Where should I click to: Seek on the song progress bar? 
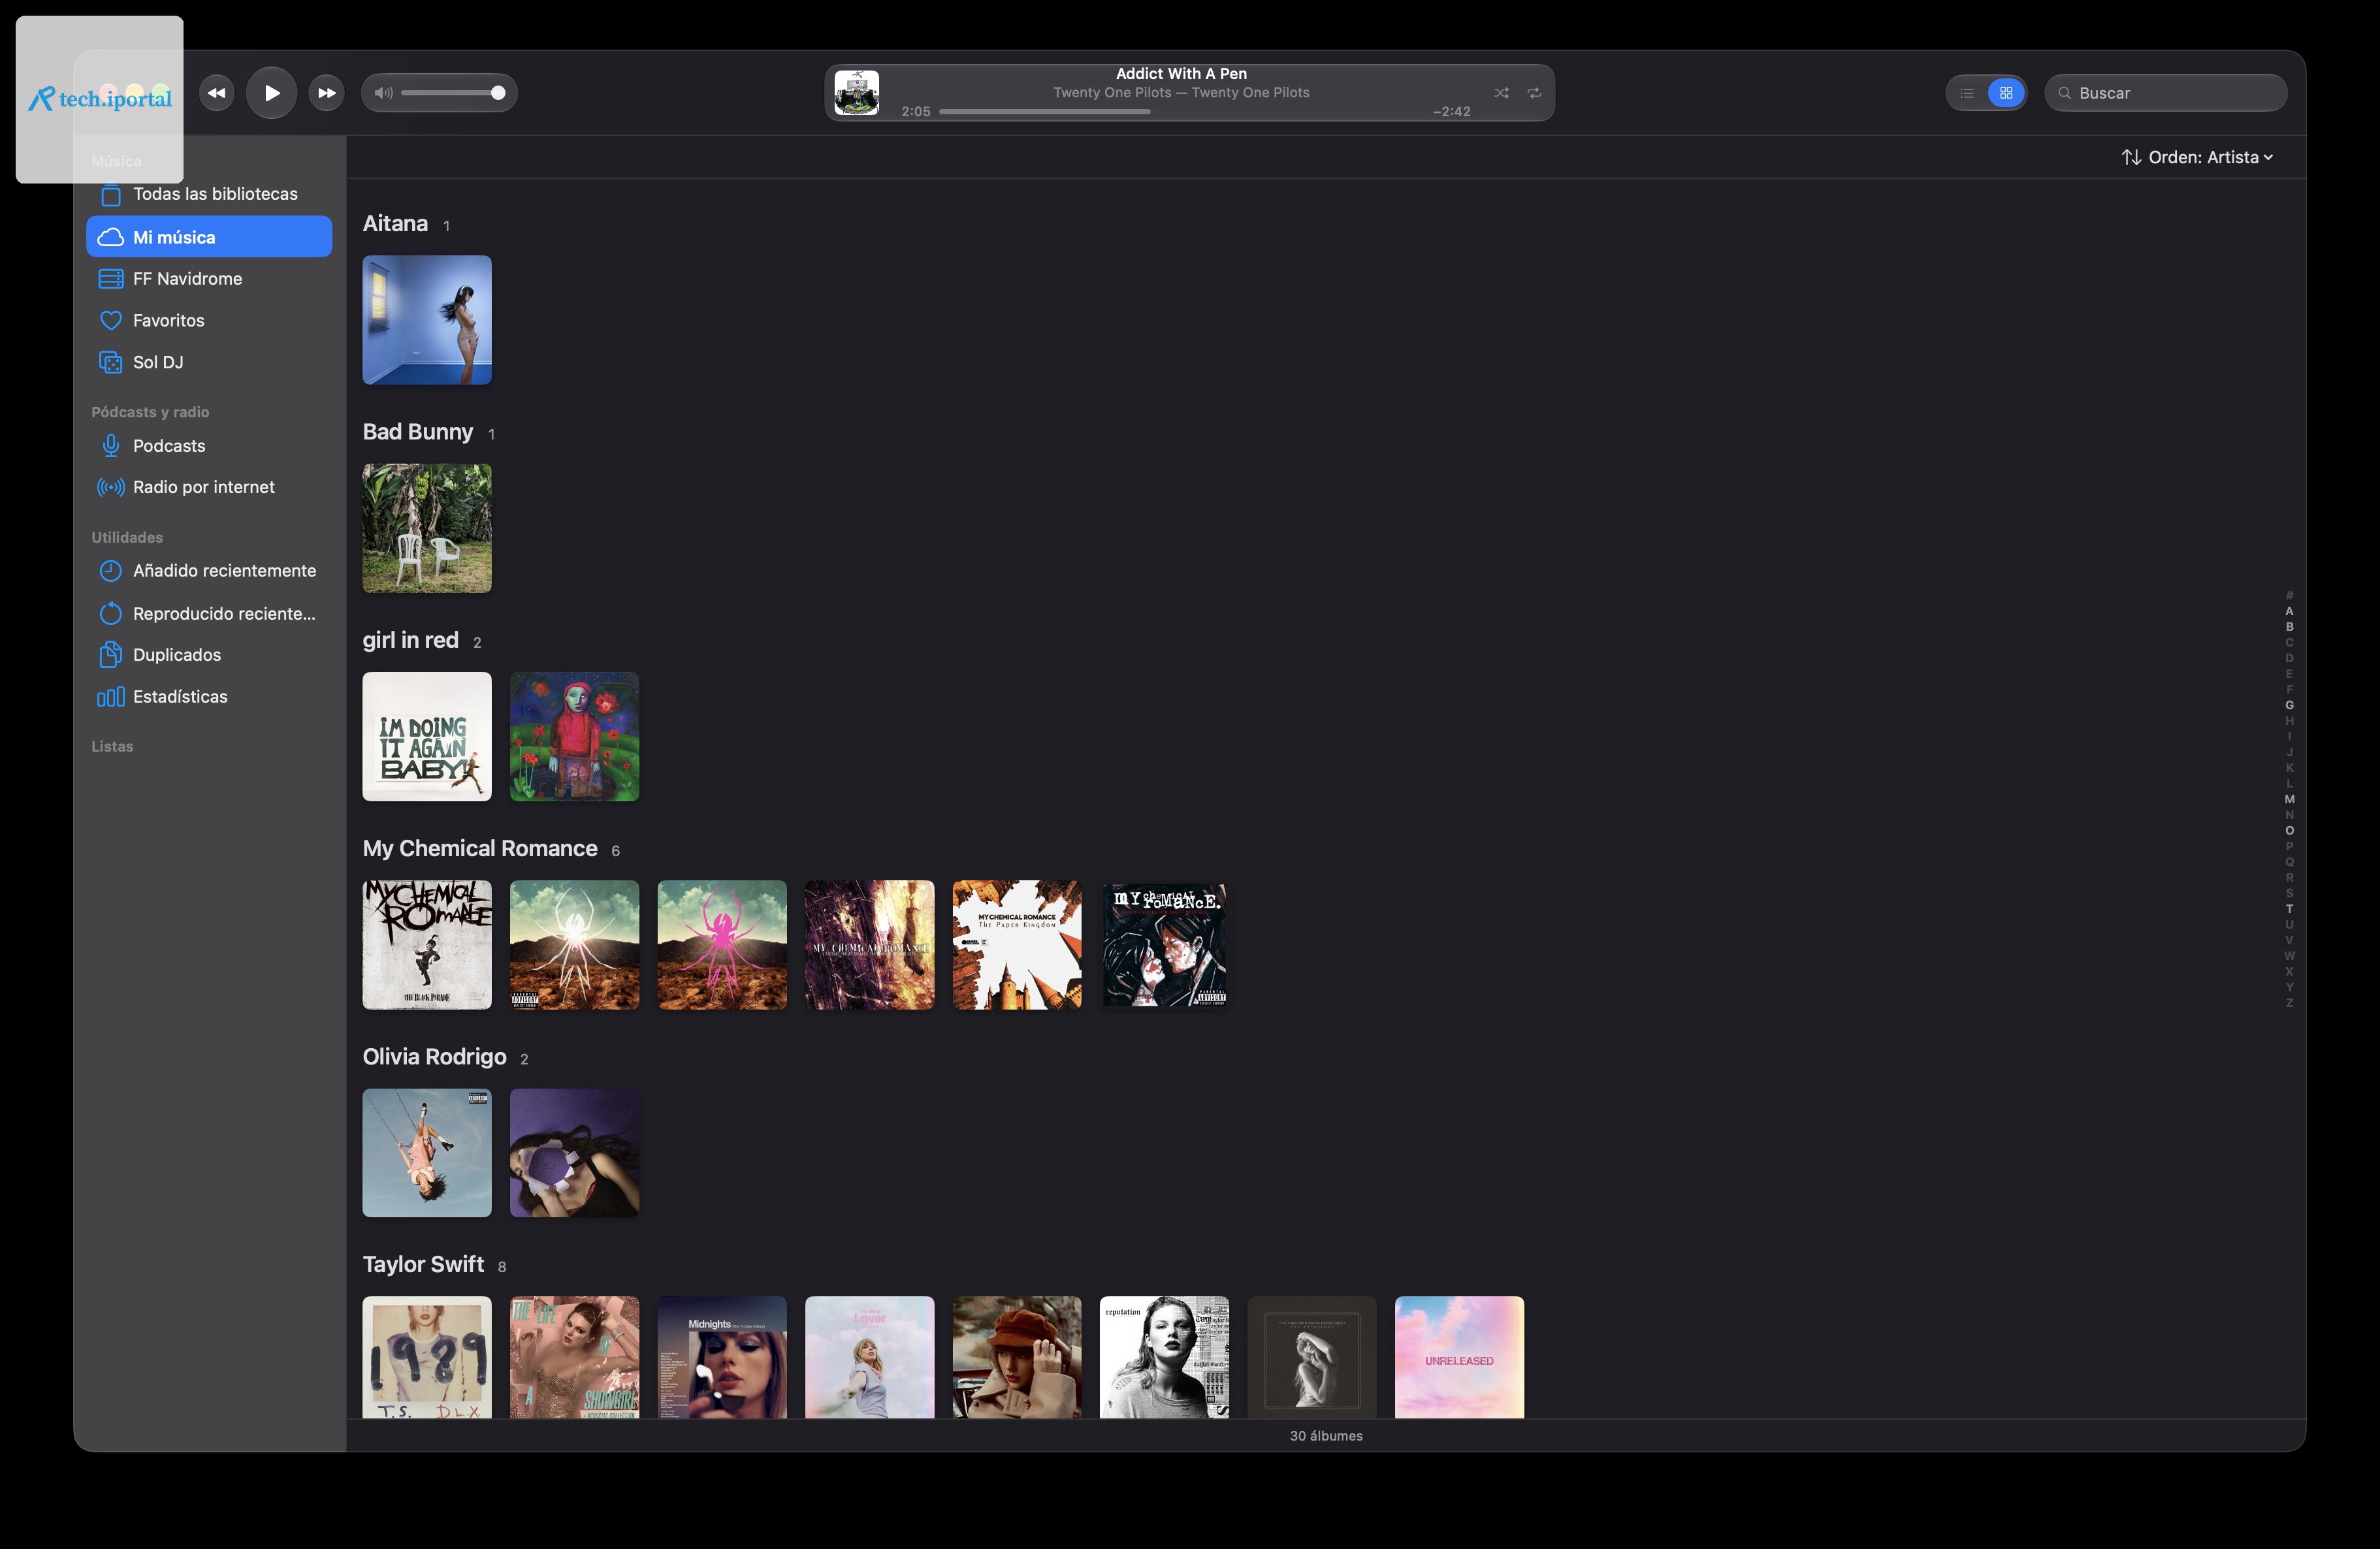tap(1181, 112)
